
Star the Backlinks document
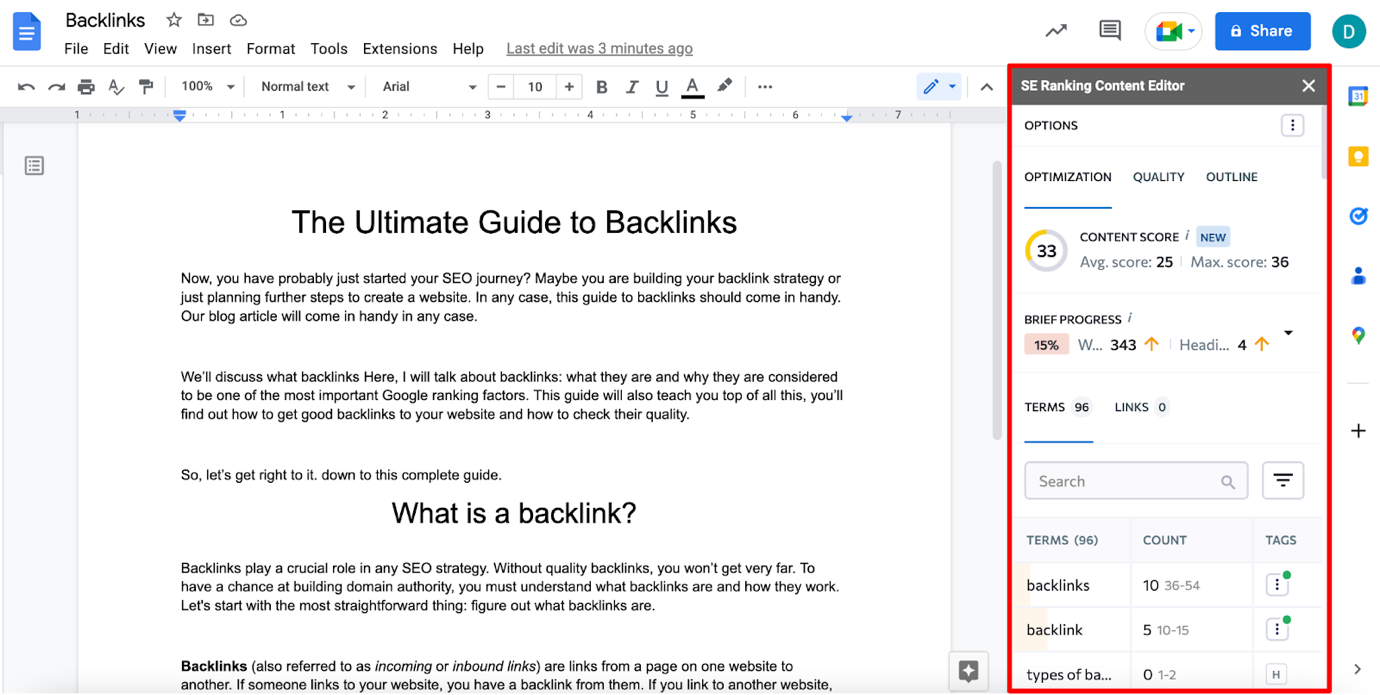(x=174, y=20)
